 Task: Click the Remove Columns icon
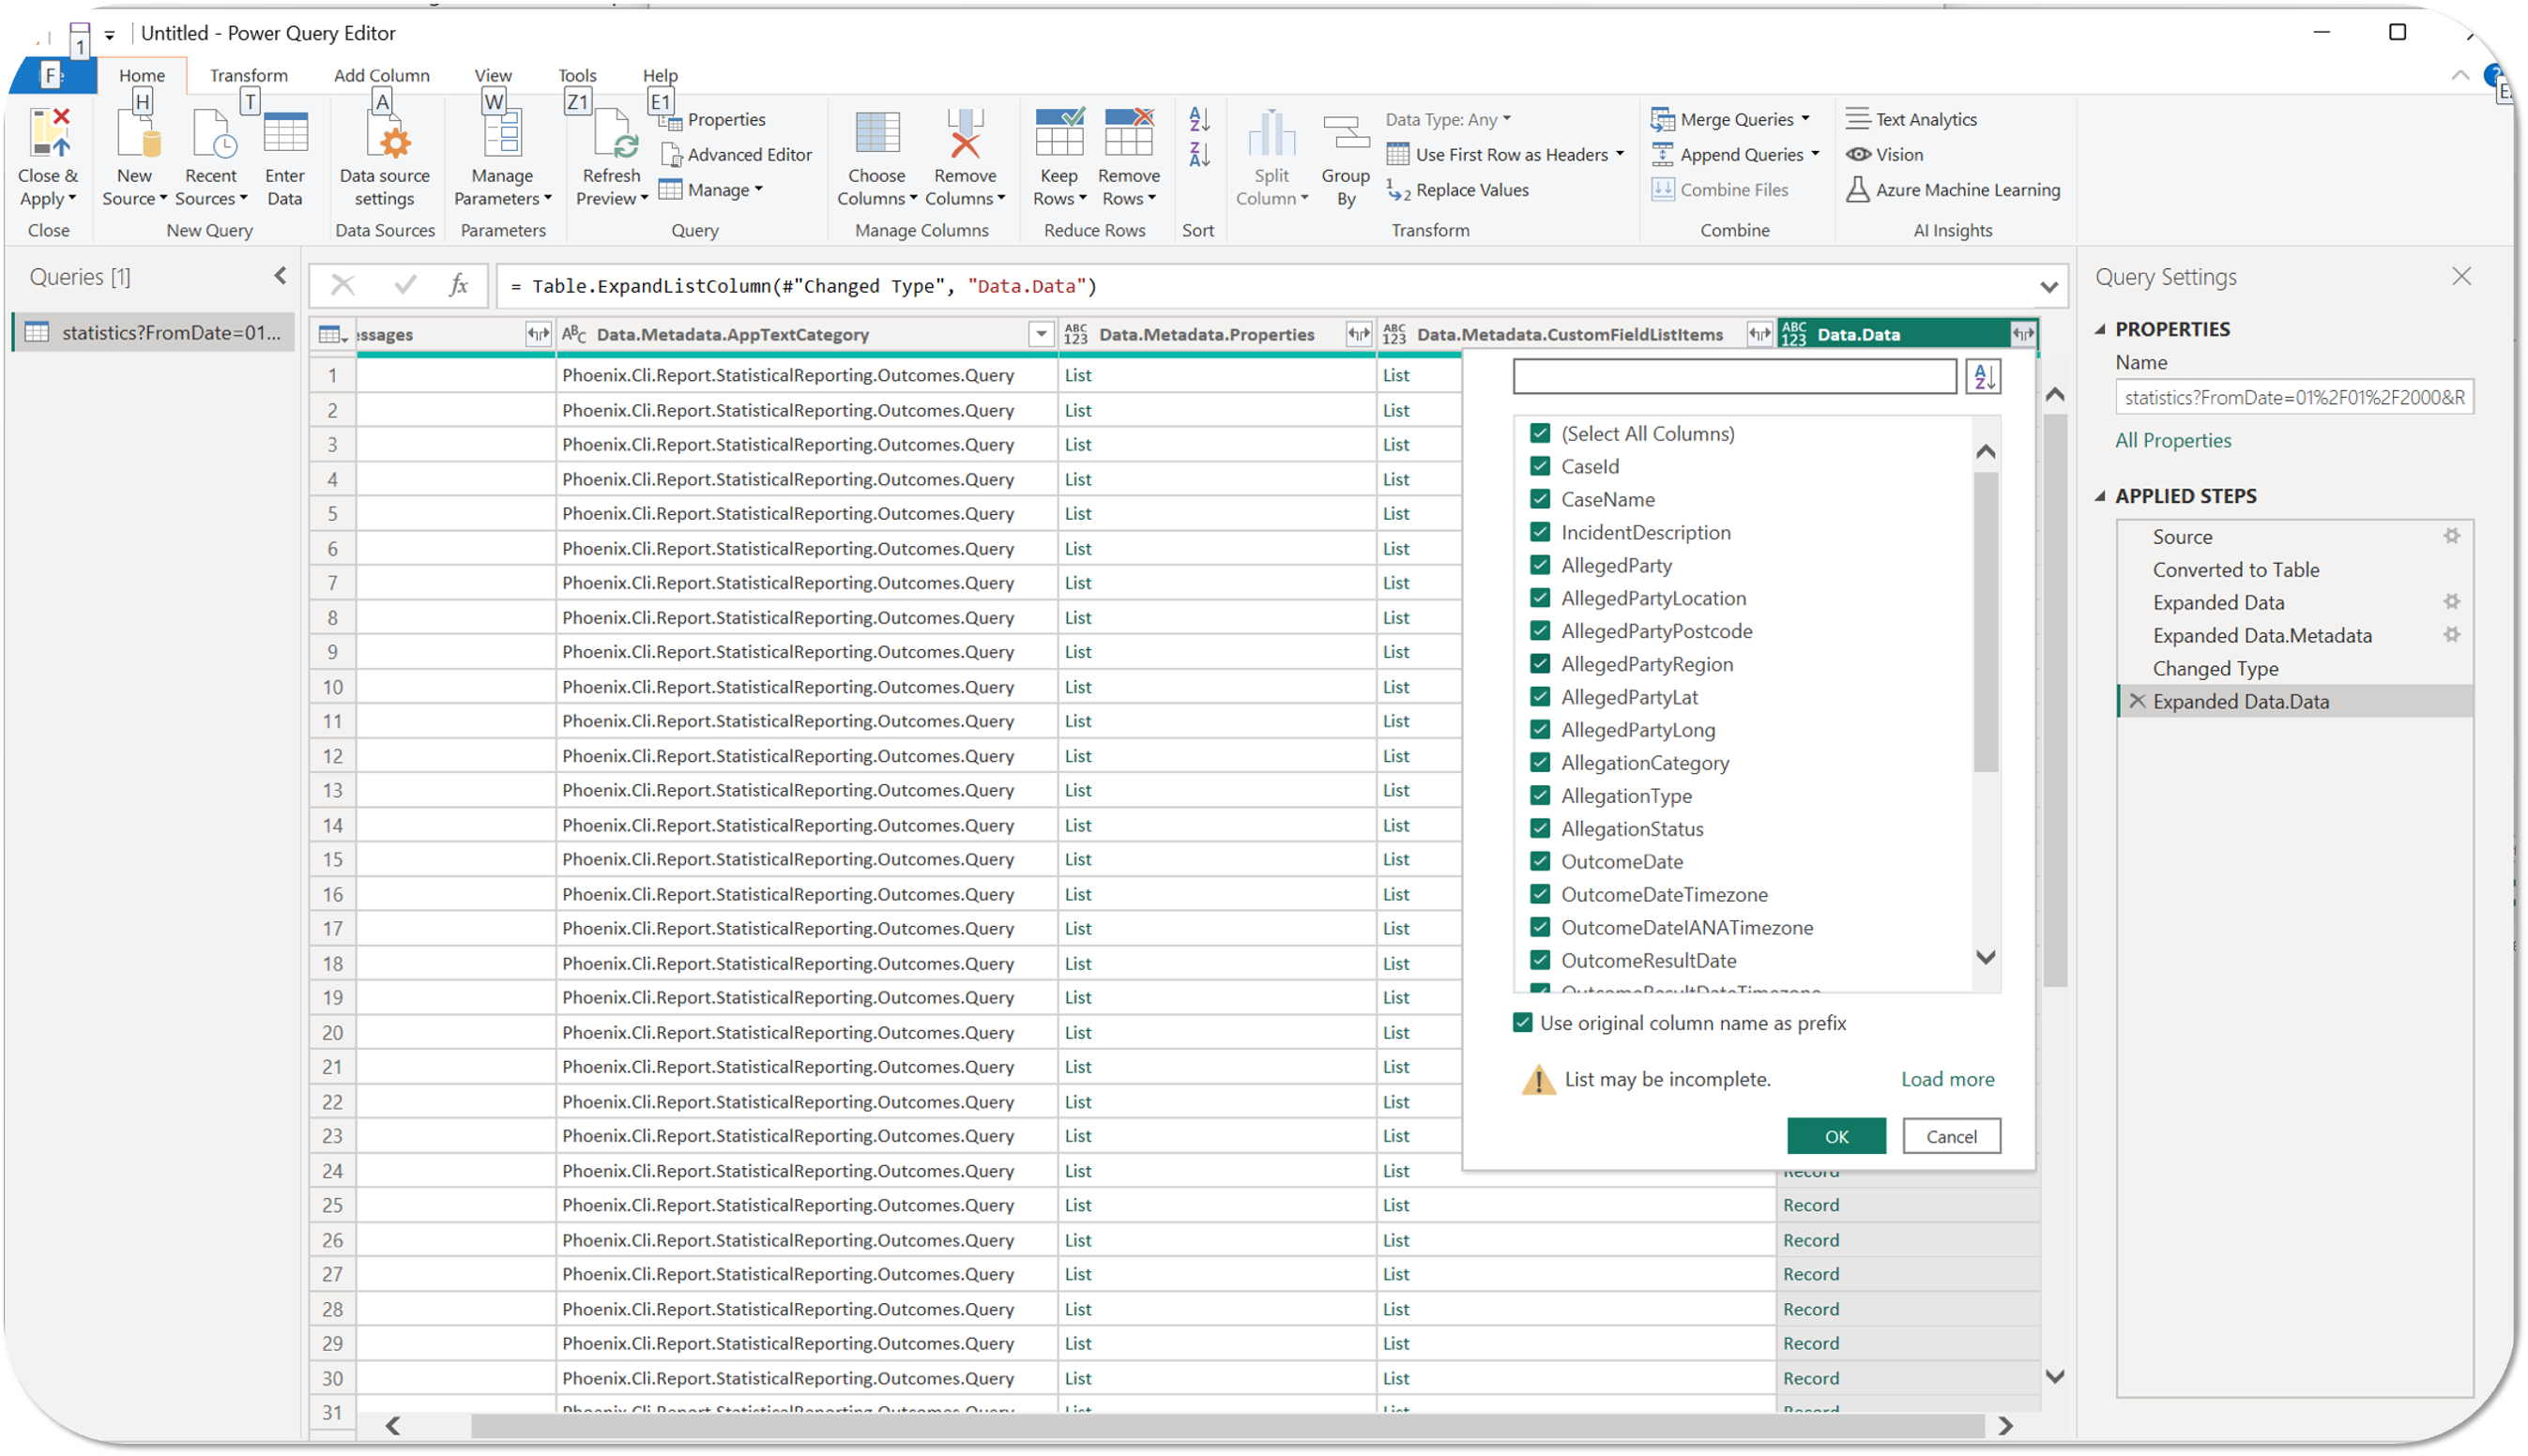(x=964, y=136)
